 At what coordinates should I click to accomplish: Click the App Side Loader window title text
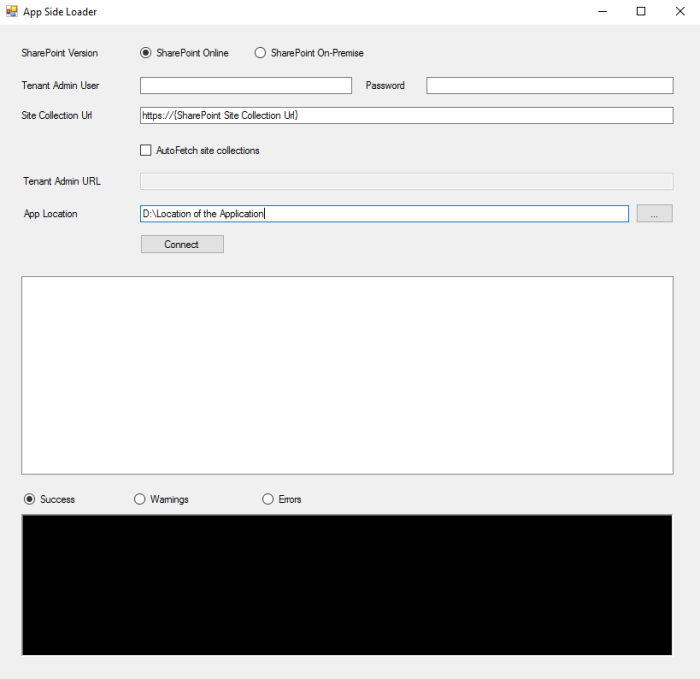pyautogui.click(x=60, y=11)
